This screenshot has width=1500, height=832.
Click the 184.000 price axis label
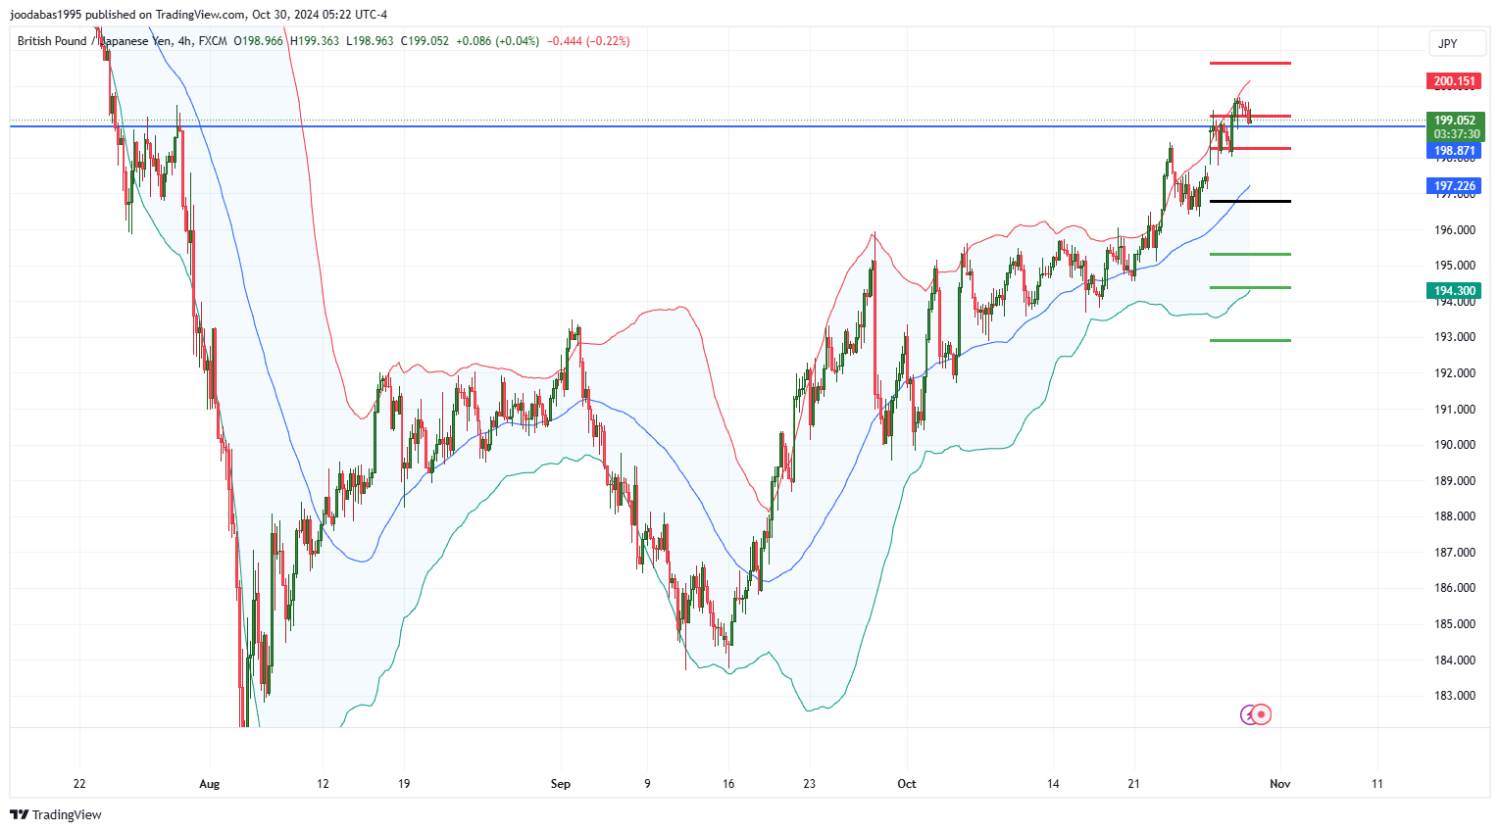tap(1455, 660)
